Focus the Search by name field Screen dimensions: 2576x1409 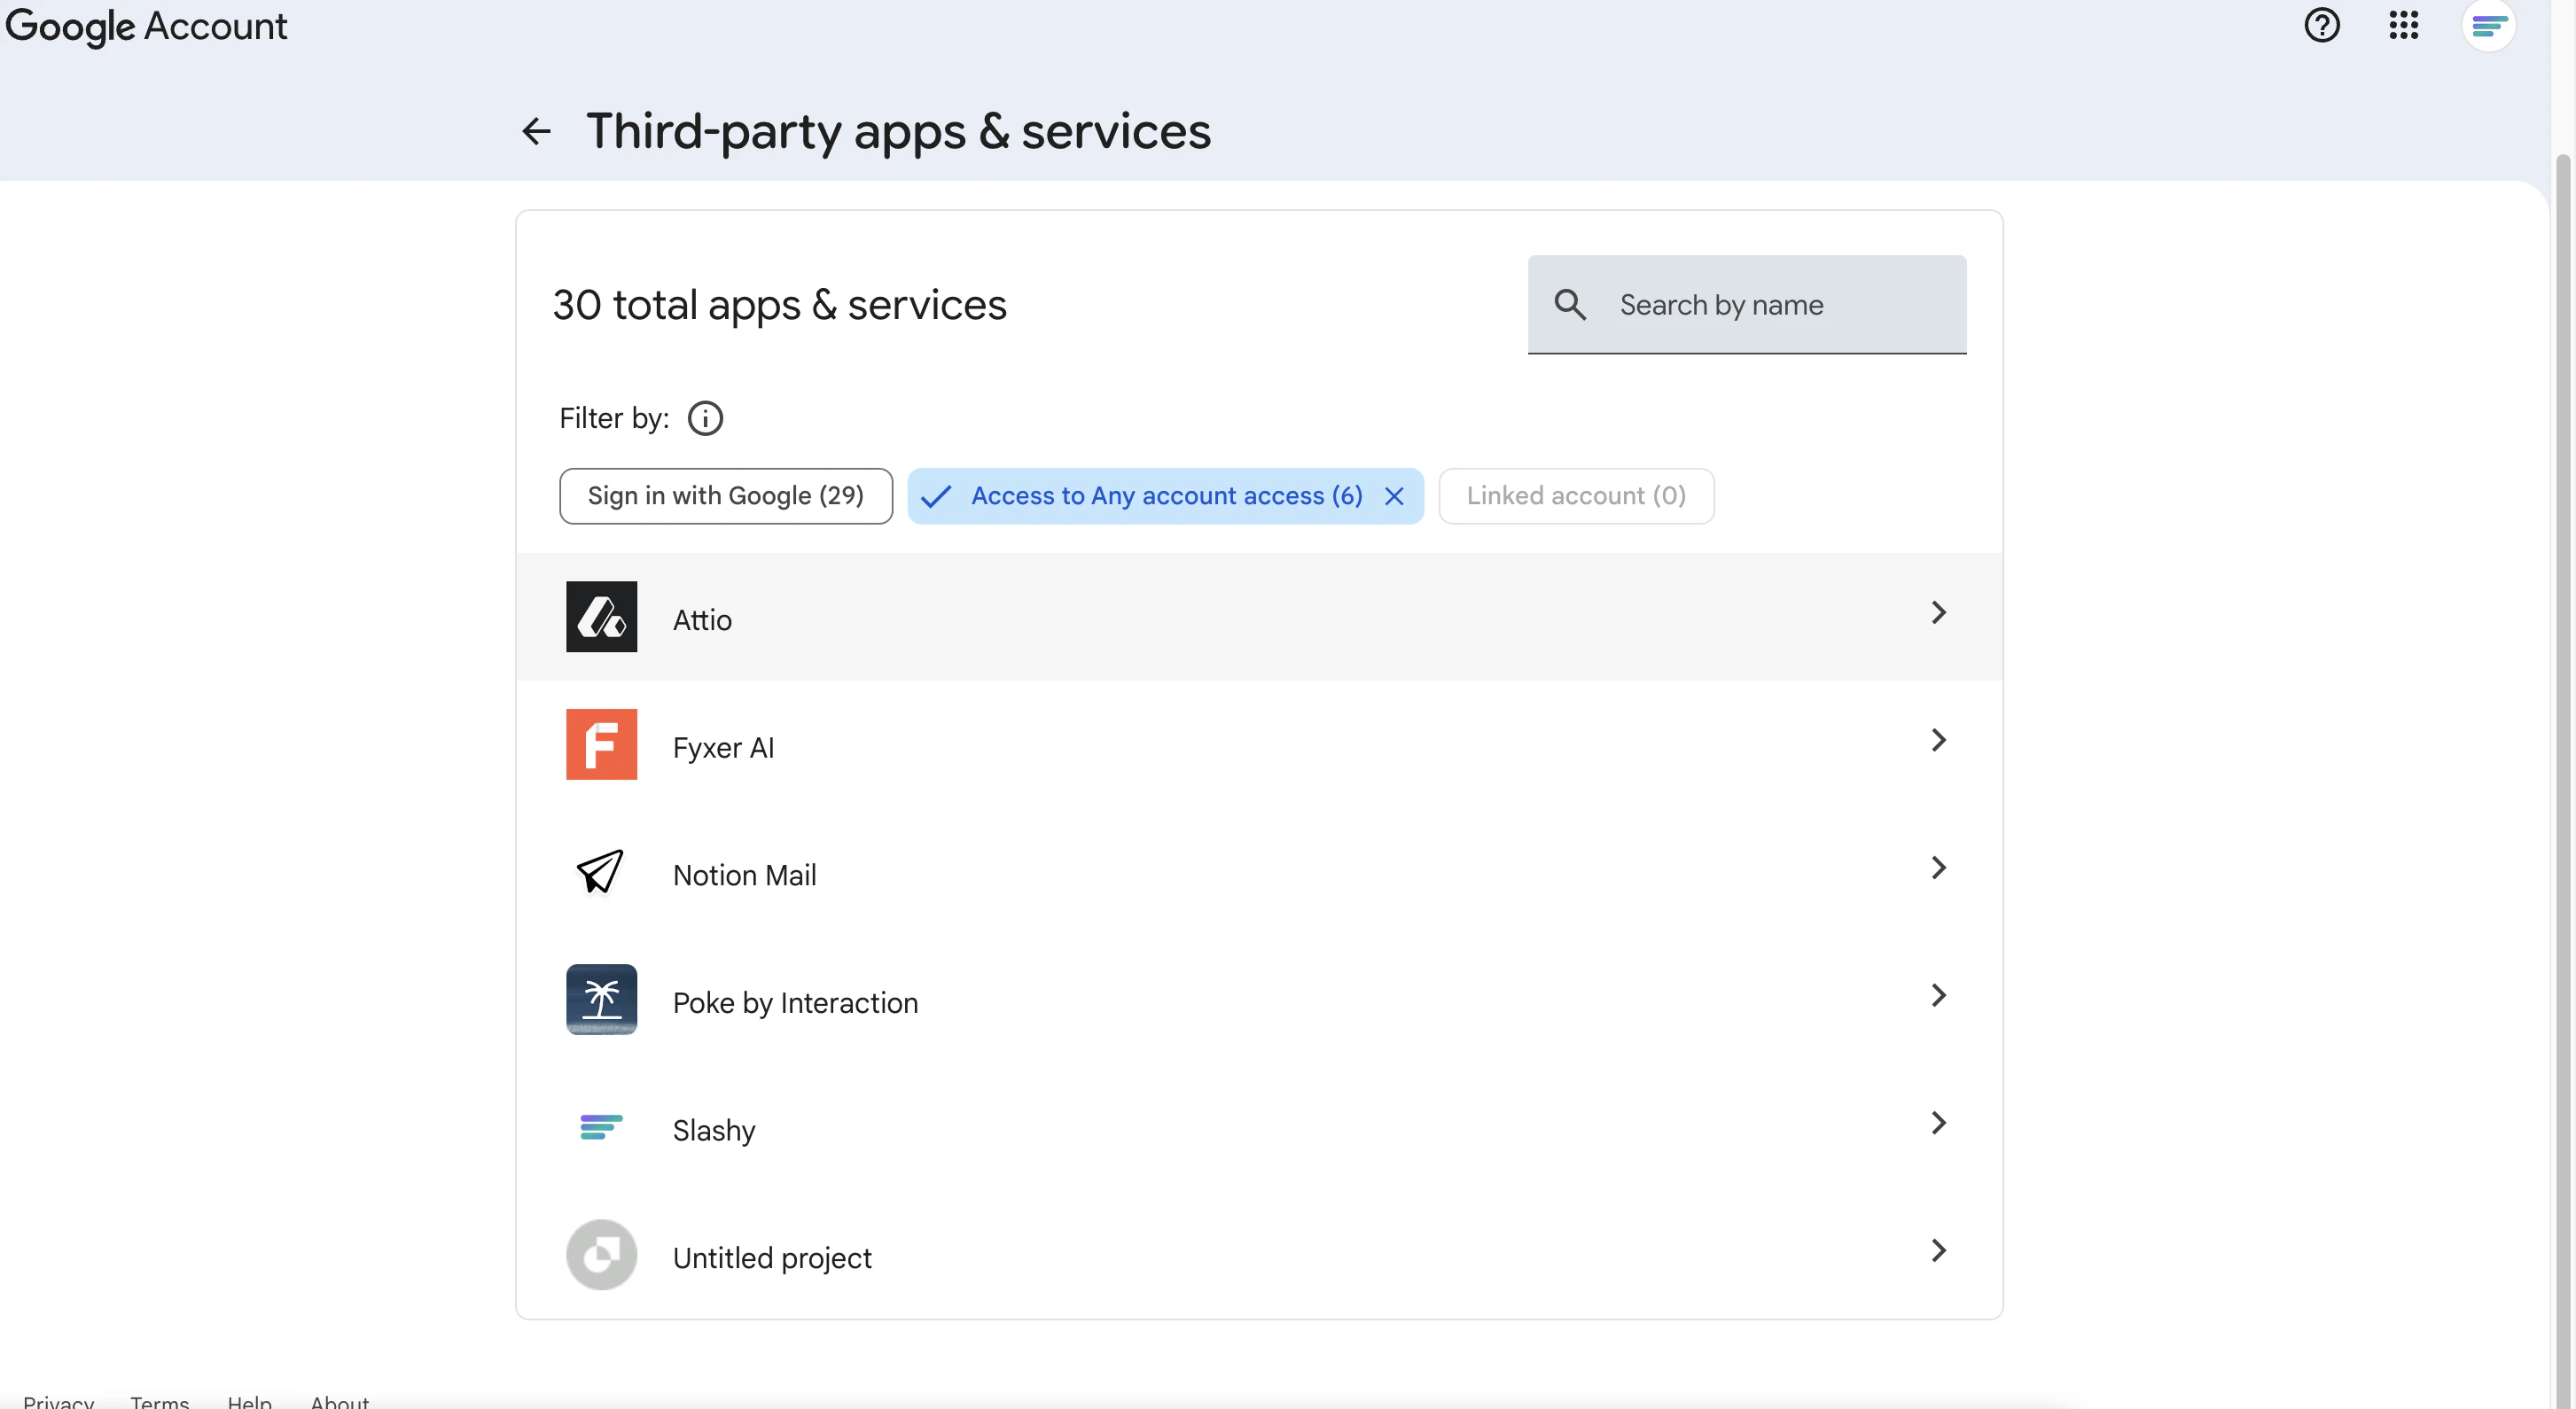tap(1747, 305)
